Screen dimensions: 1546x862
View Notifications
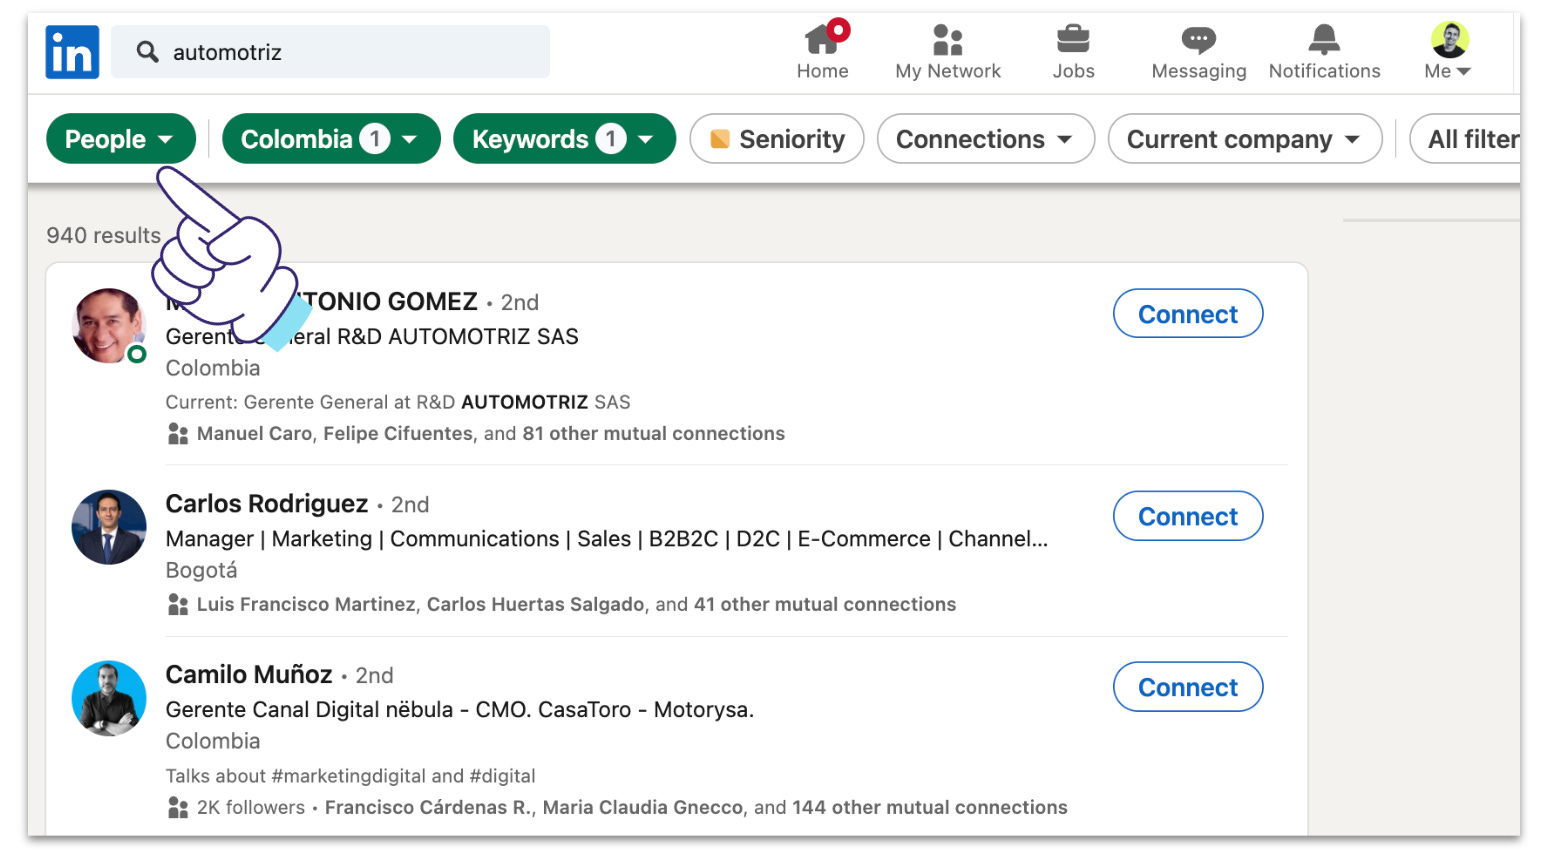[1324, 52]
